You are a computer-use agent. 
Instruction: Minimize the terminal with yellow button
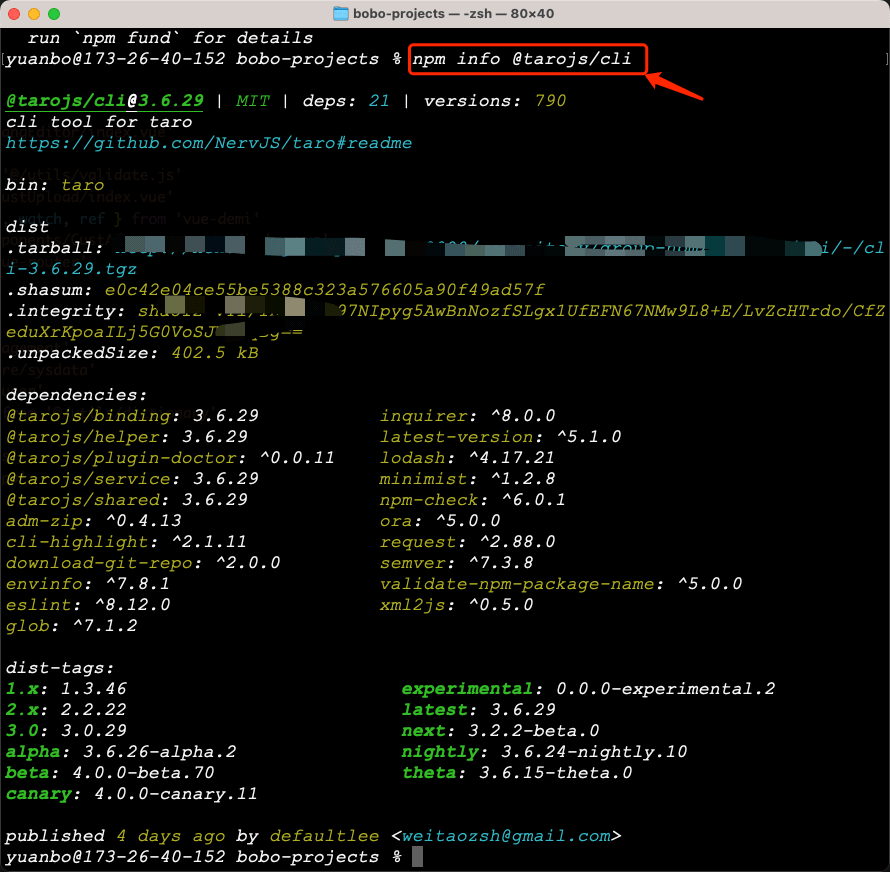34,14
